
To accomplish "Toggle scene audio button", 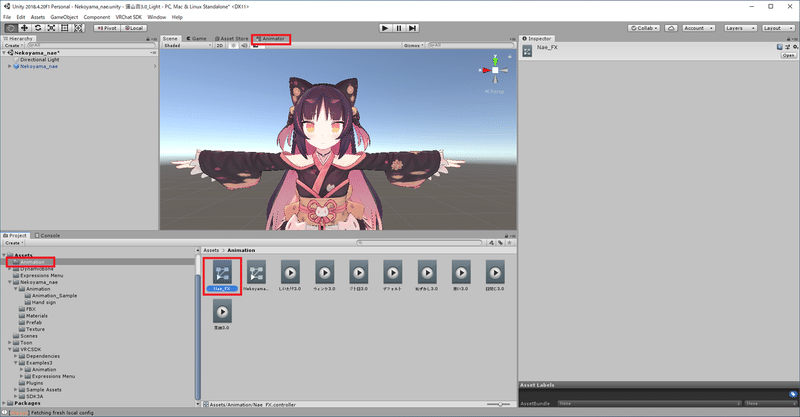I will (244, 45).
